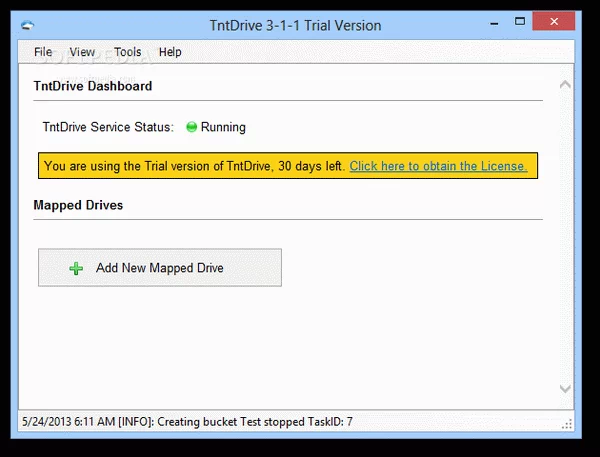Click the Mapped Drives heading
Screen dimensions: 600x457
point(78,205)
